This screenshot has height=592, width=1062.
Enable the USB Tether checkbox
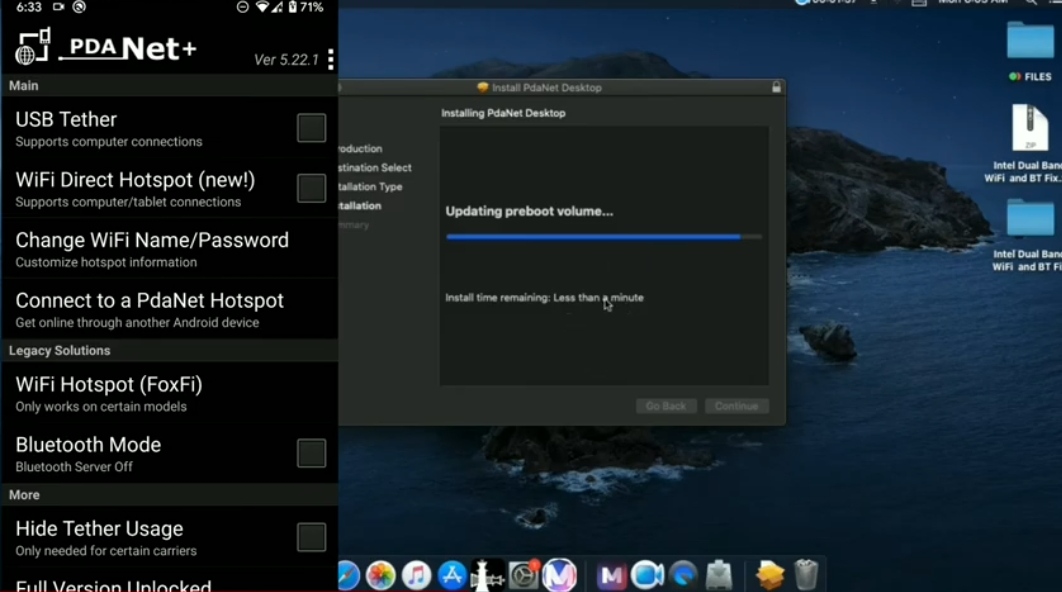pos(312,127)
